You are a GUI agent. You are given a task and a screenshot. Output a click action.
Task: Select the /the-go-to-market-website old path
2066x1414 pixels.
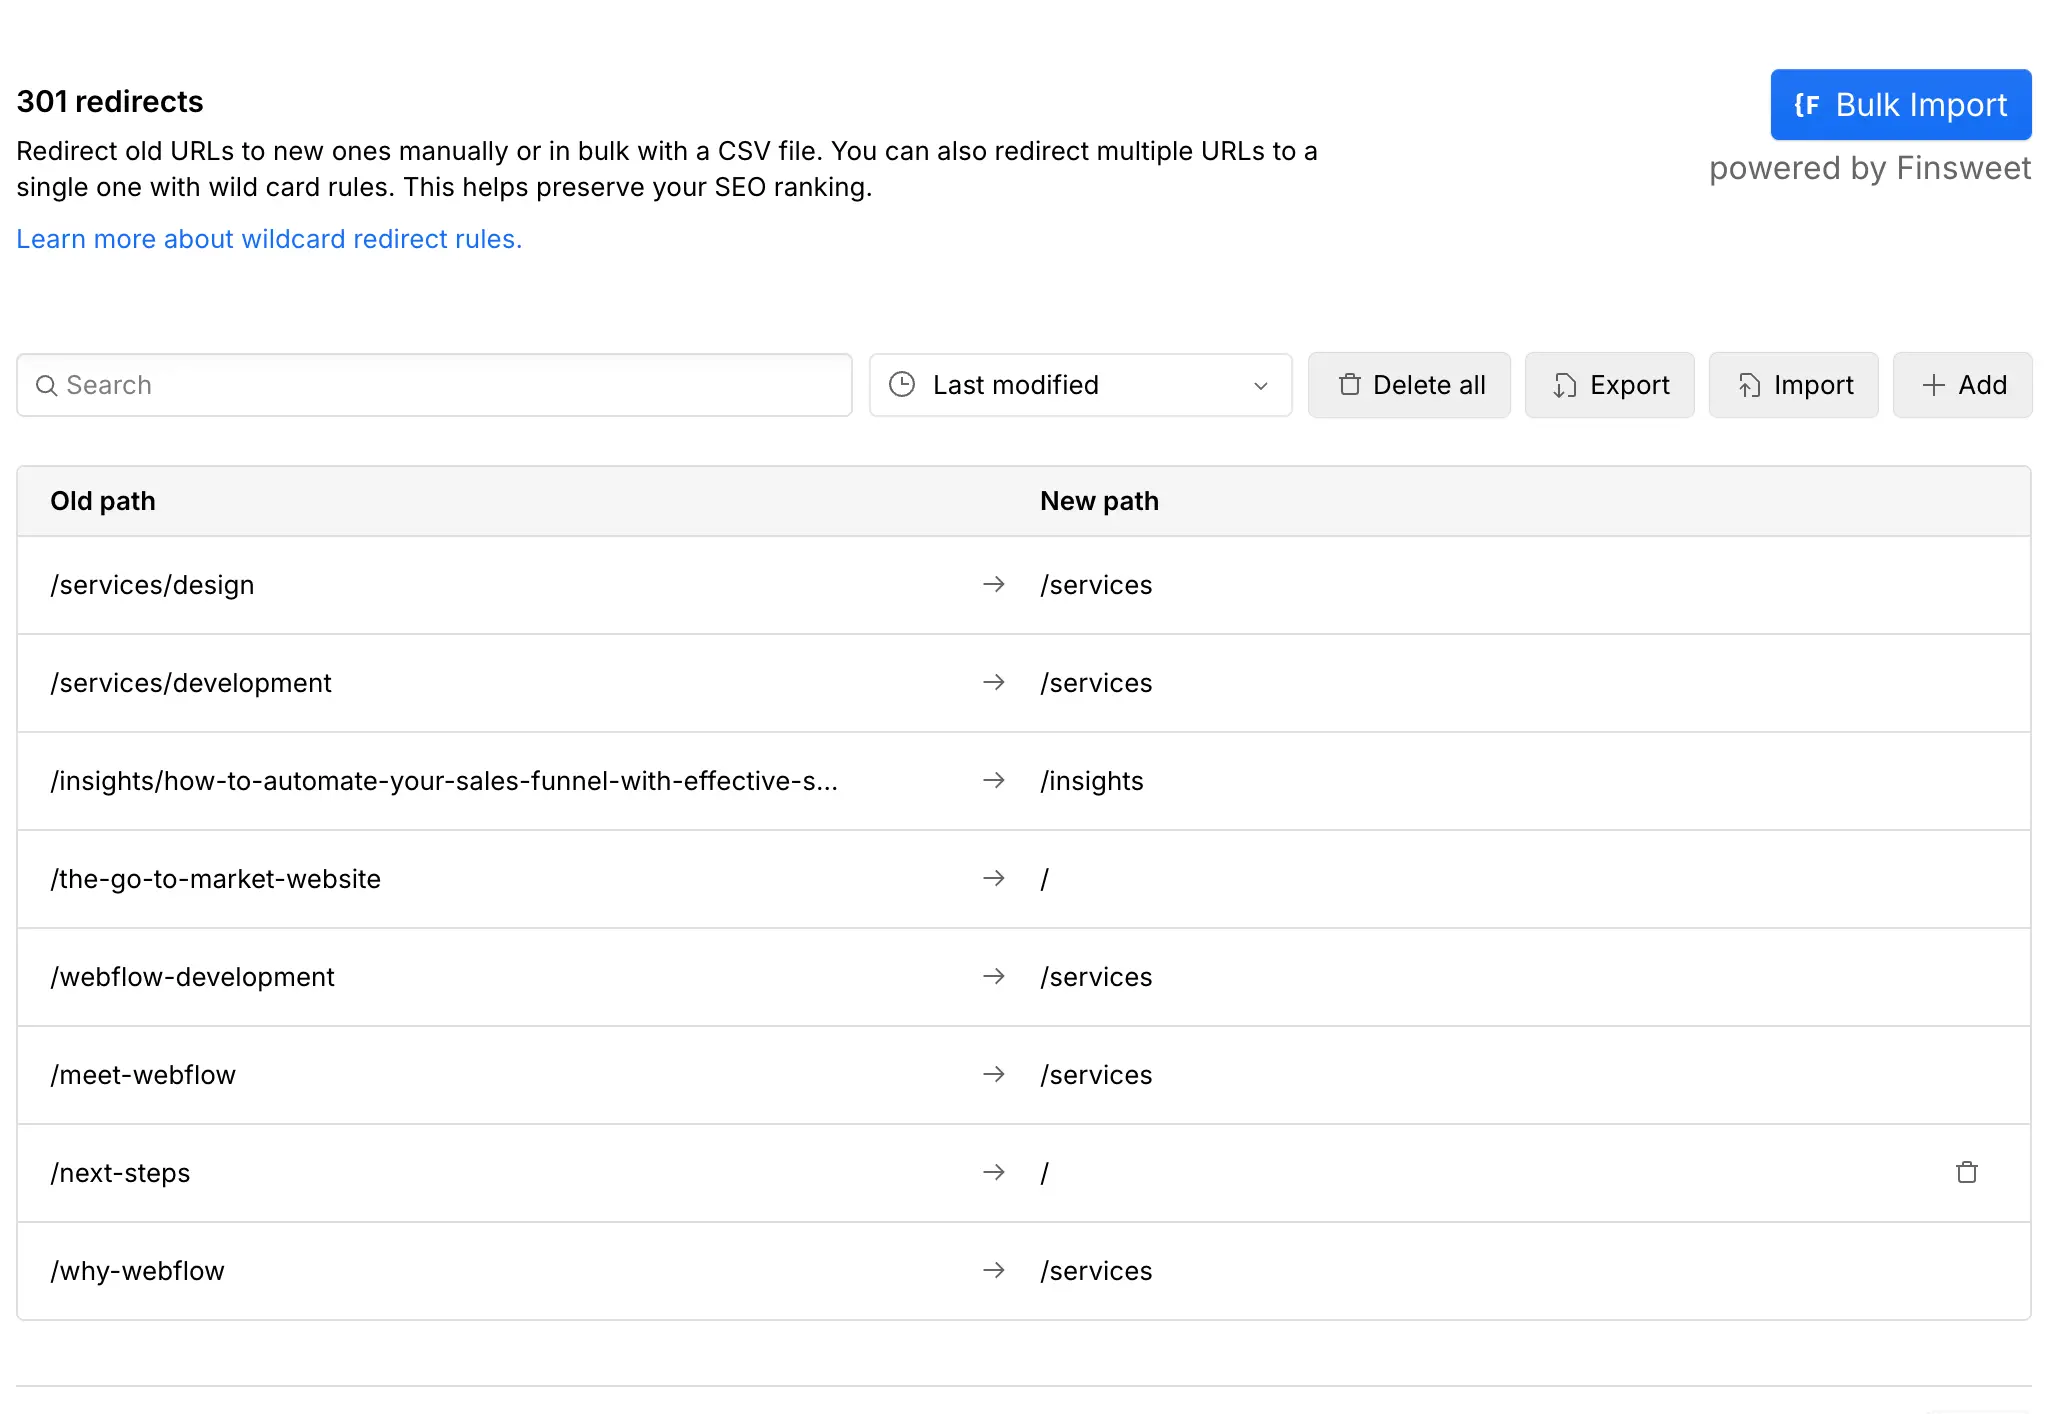pos(216,879)
